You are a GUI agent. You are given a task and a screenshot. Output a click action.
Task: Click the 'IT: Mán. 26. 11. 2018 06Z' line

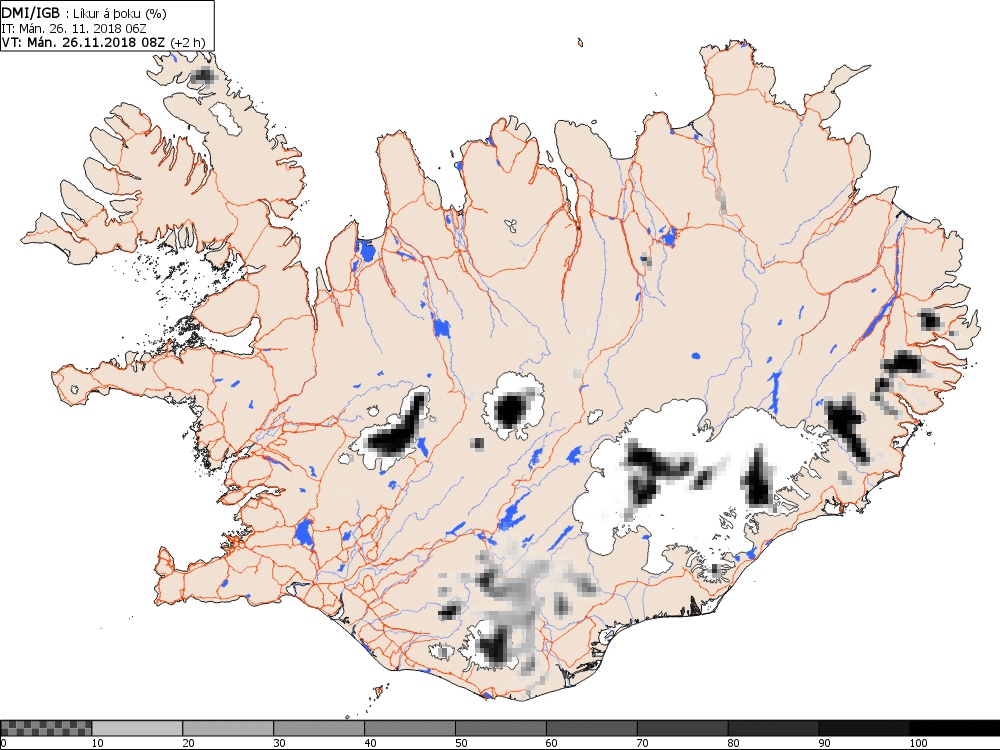[75, 28]
